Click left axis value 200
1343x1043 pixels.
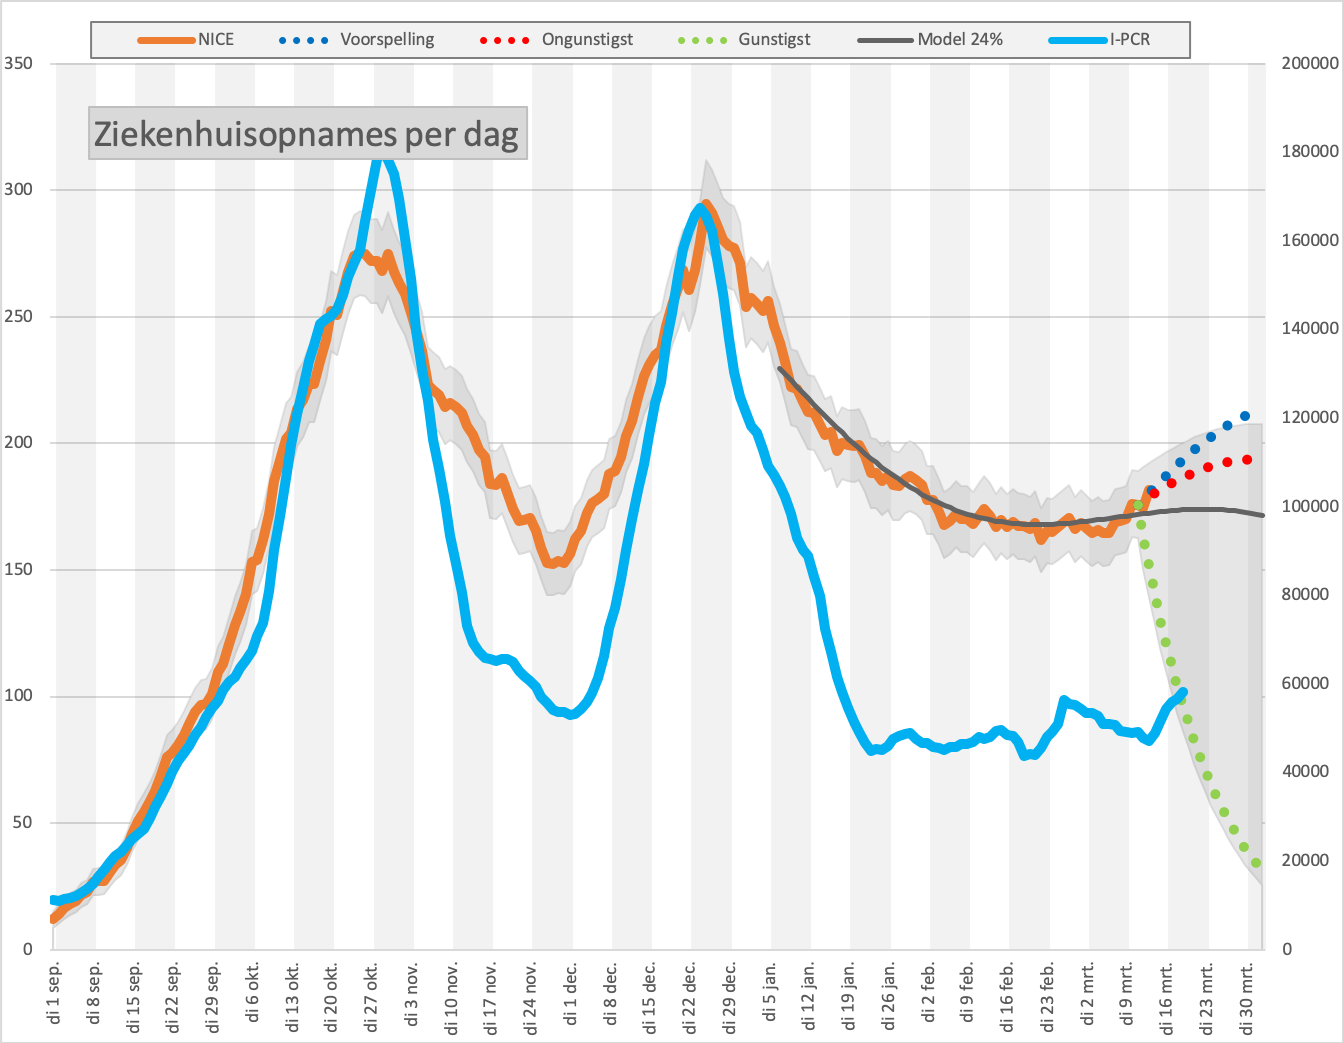tap(18, 443)
